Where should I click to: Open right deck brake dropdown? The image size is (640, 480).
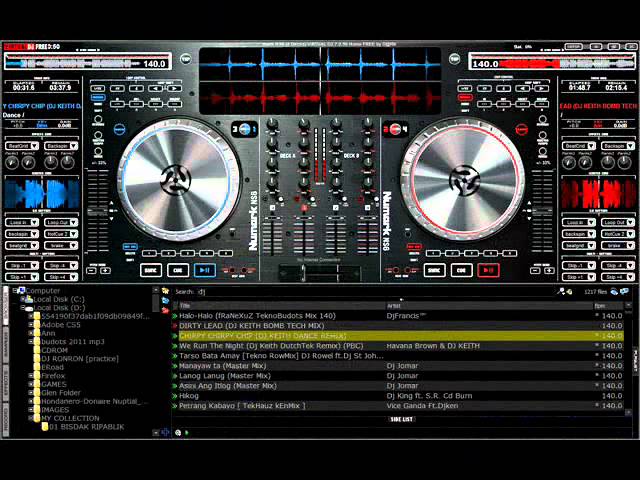coord(618,245)
